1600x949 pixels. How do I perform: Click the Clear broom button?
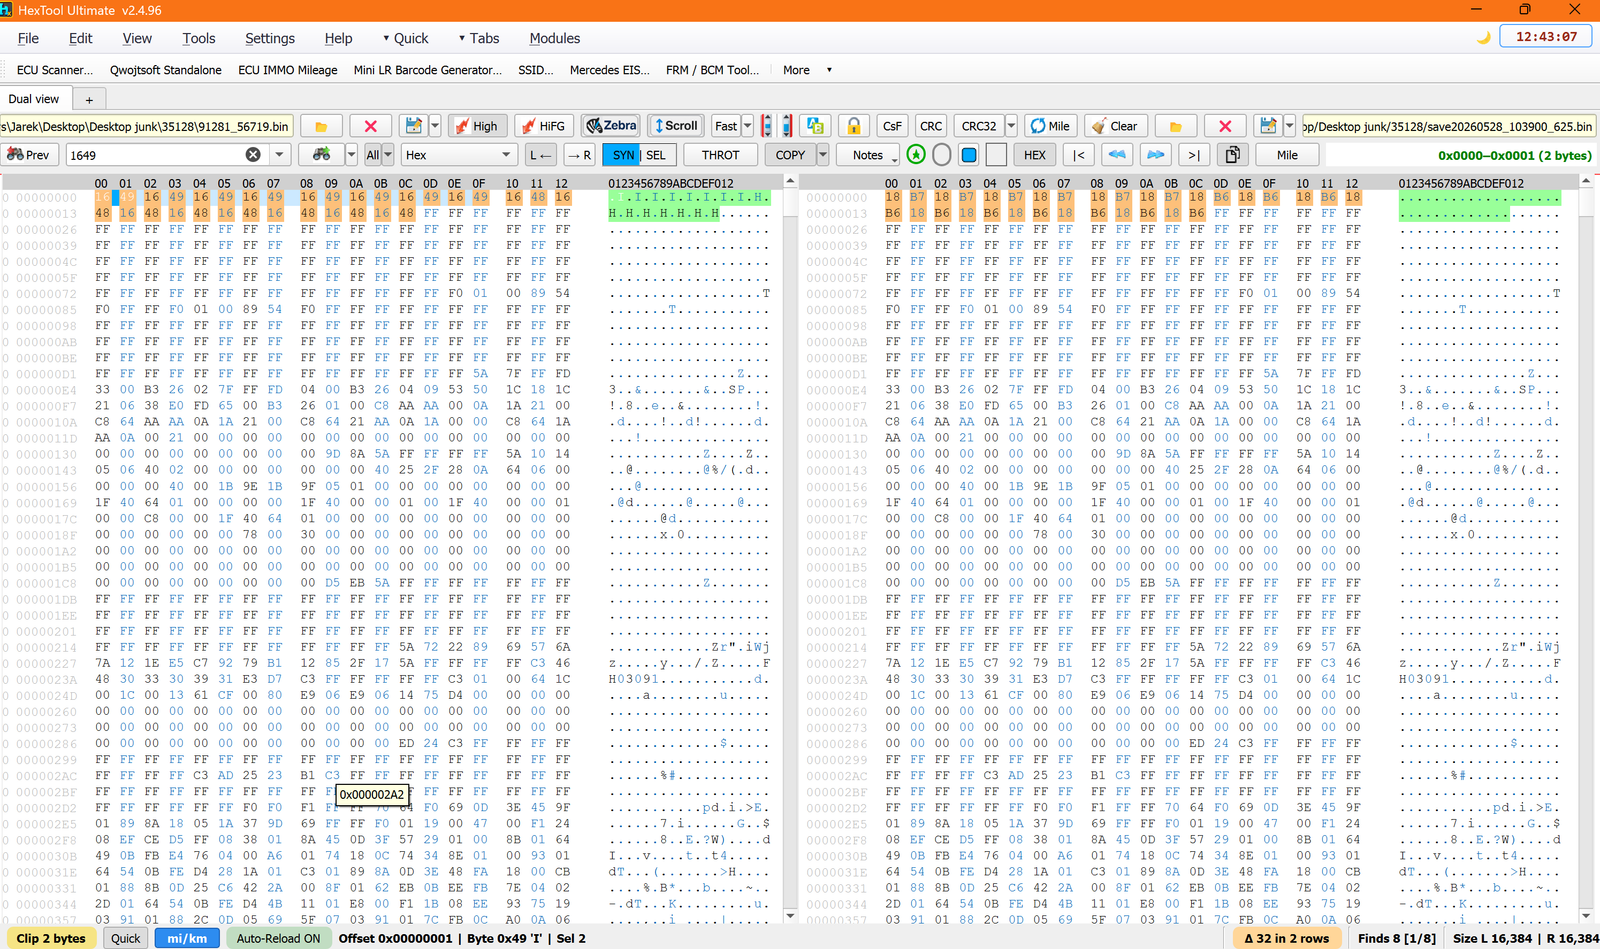tap(1114, 126)
